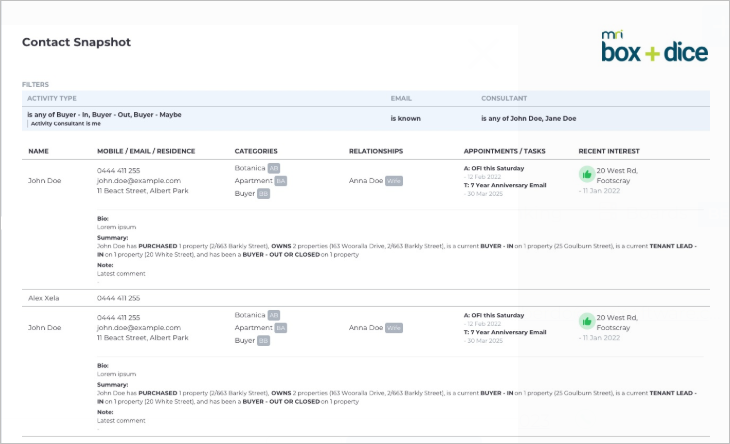Screen dimensions: 730x444
Task: Click the NAME column header
Action: pos(38,151)
